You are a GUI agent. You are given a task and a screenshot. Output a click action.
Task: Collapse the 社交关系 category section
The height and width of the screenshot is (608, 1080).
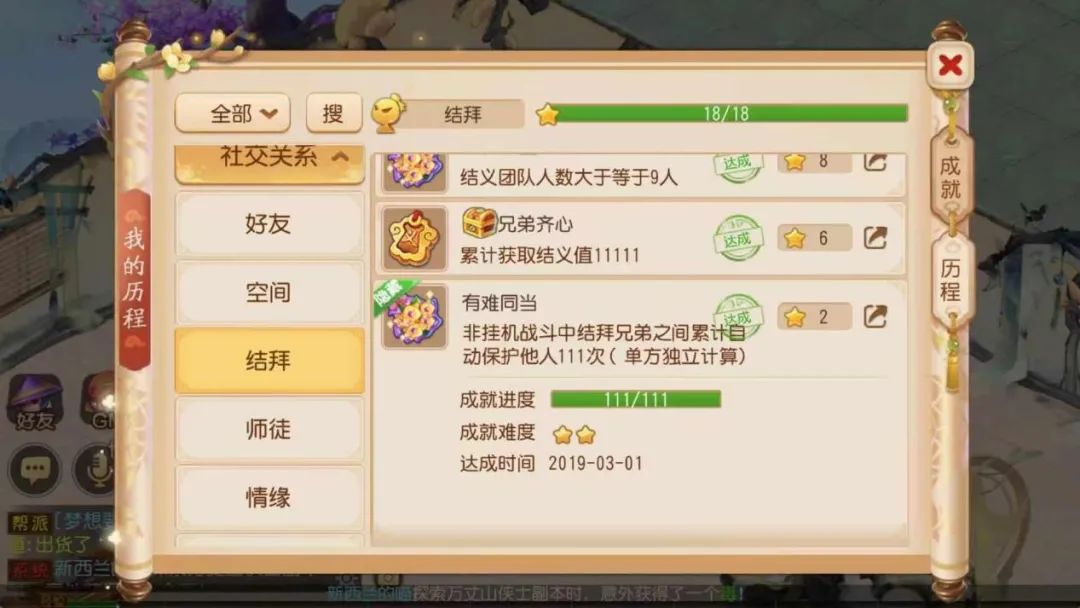(x=269, y=160)
